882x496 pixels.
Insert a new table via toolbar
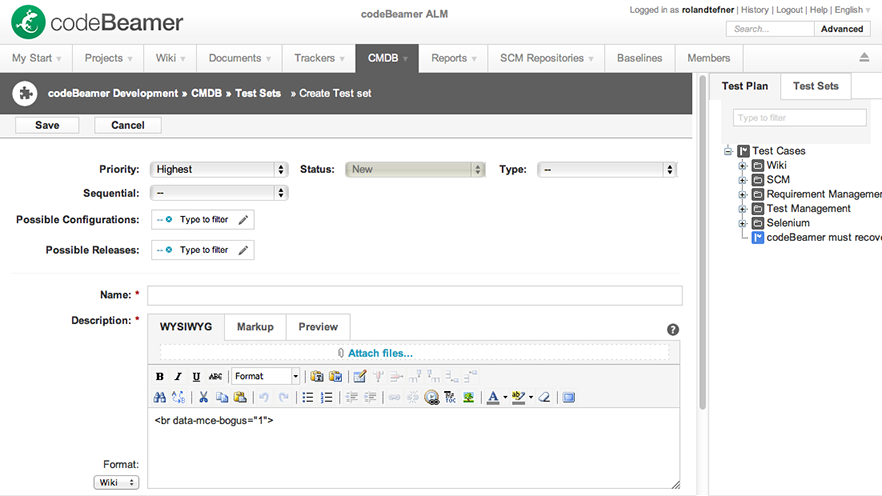(360, 376)
